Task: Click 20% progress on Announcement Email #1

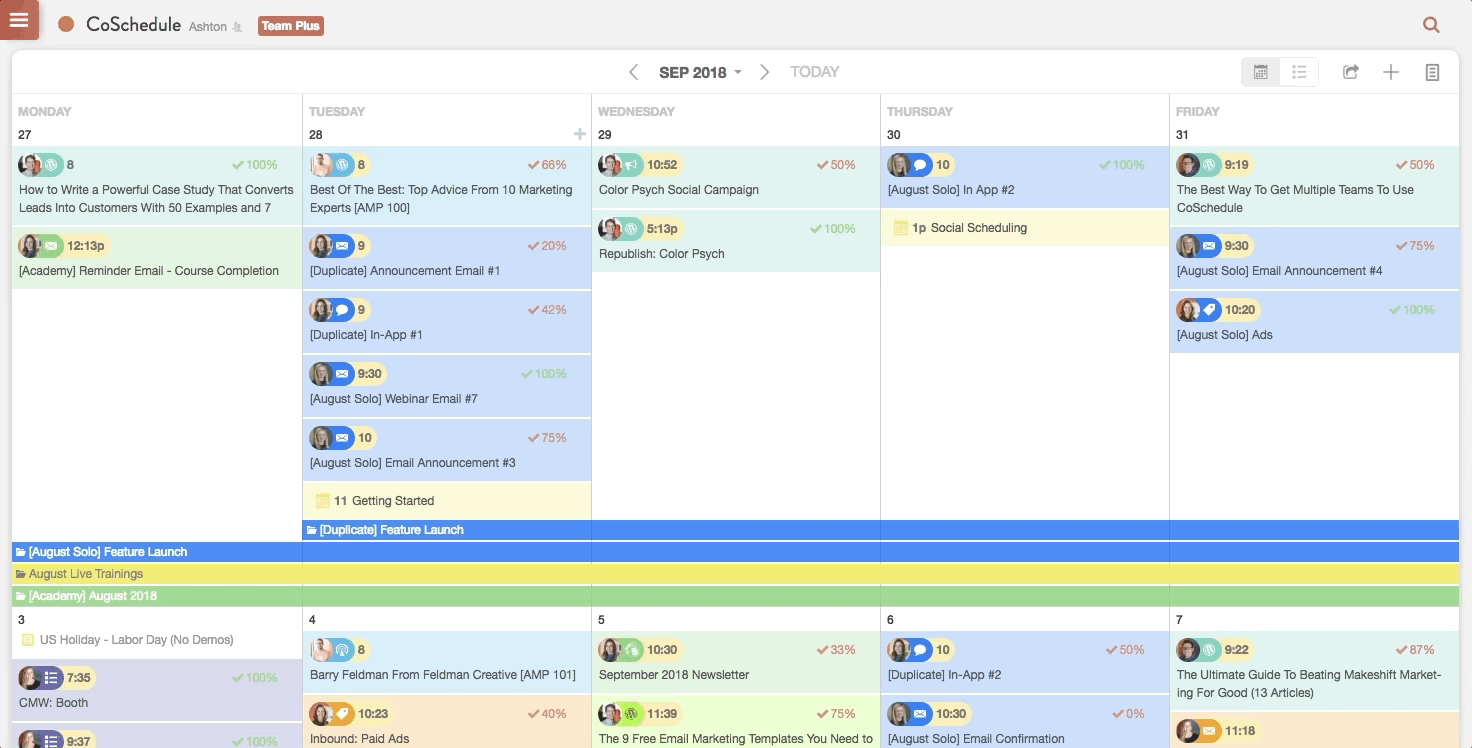Action: coord(547,246)
